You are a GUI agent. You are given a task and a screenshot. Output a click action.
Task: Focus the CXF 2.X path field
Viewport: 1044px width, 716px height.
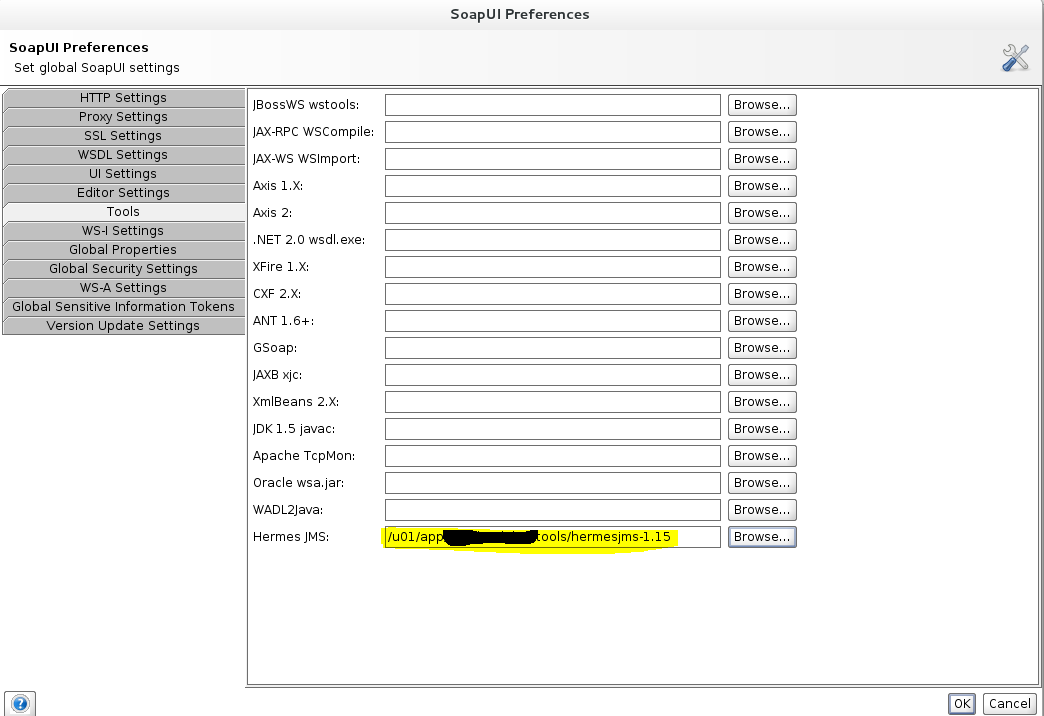[553, 294]
